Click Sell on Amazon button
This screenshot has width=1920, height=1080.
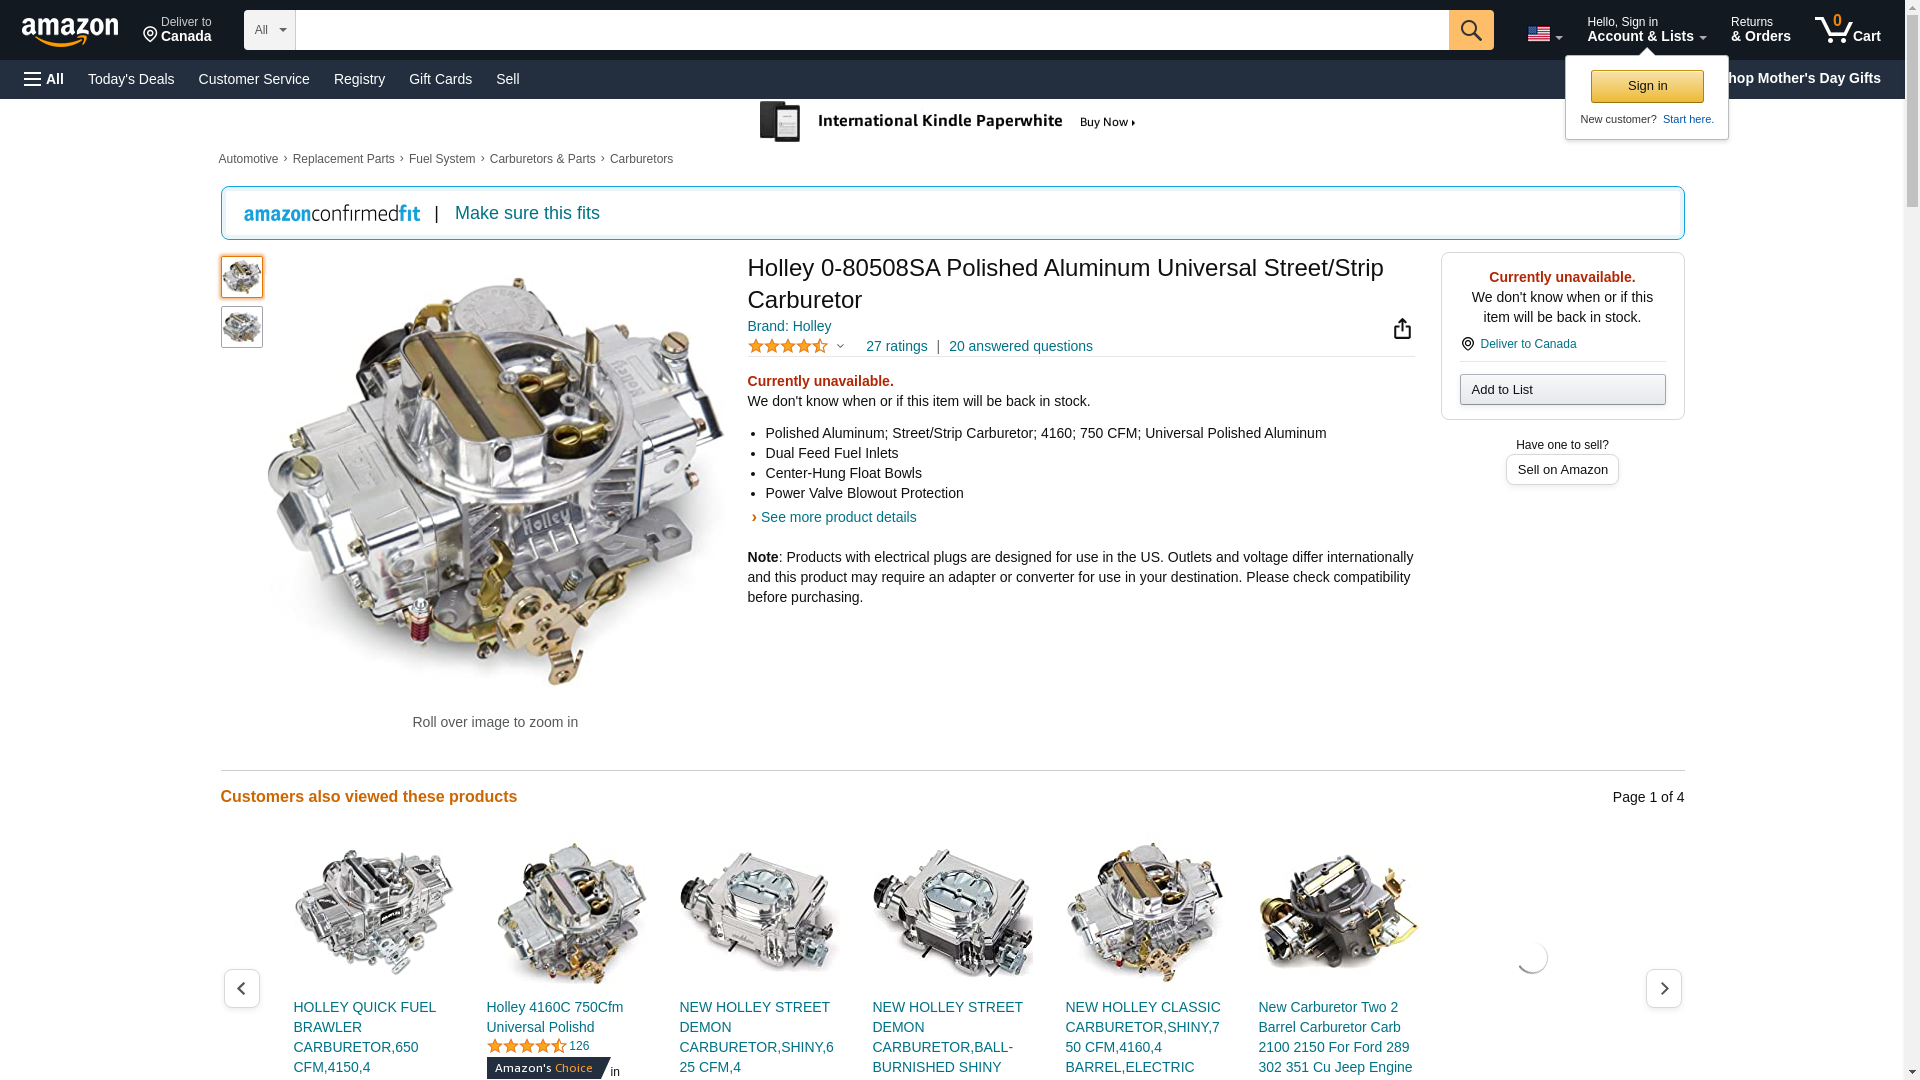(1561, 469)
